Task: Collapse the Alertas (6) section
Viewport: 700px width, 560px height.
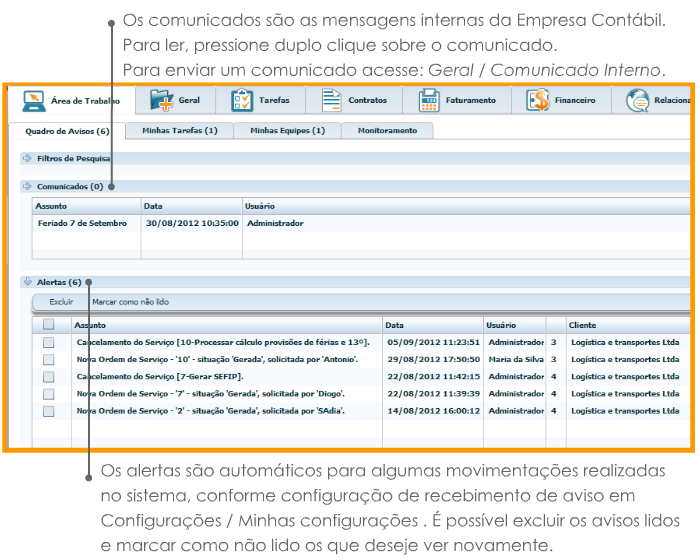Action: coord(27,282)
